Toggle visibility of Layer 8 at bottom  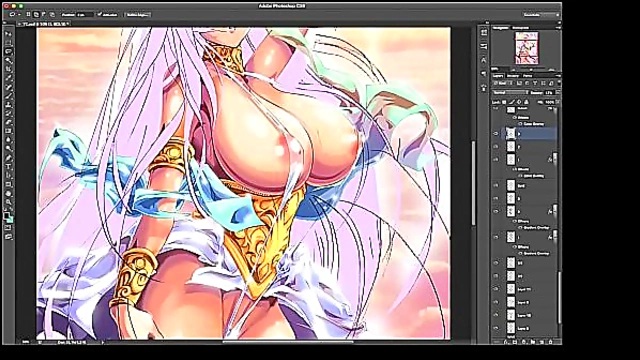tap(496, 328)
